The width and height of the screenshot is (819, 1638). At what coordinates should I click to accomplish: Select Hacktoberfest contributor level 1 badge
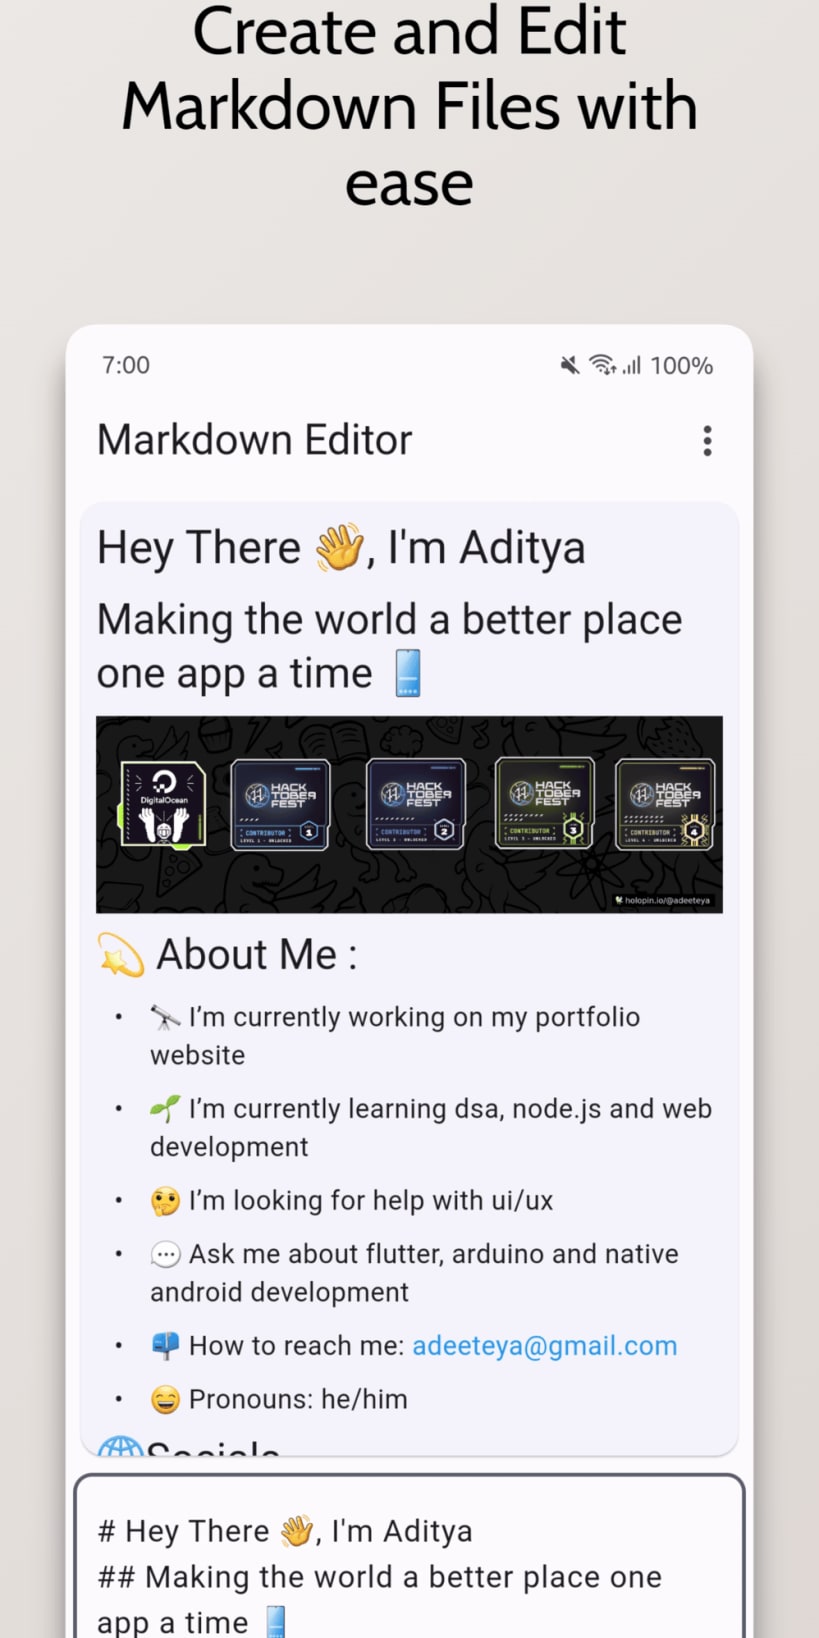tap(280, 804)
